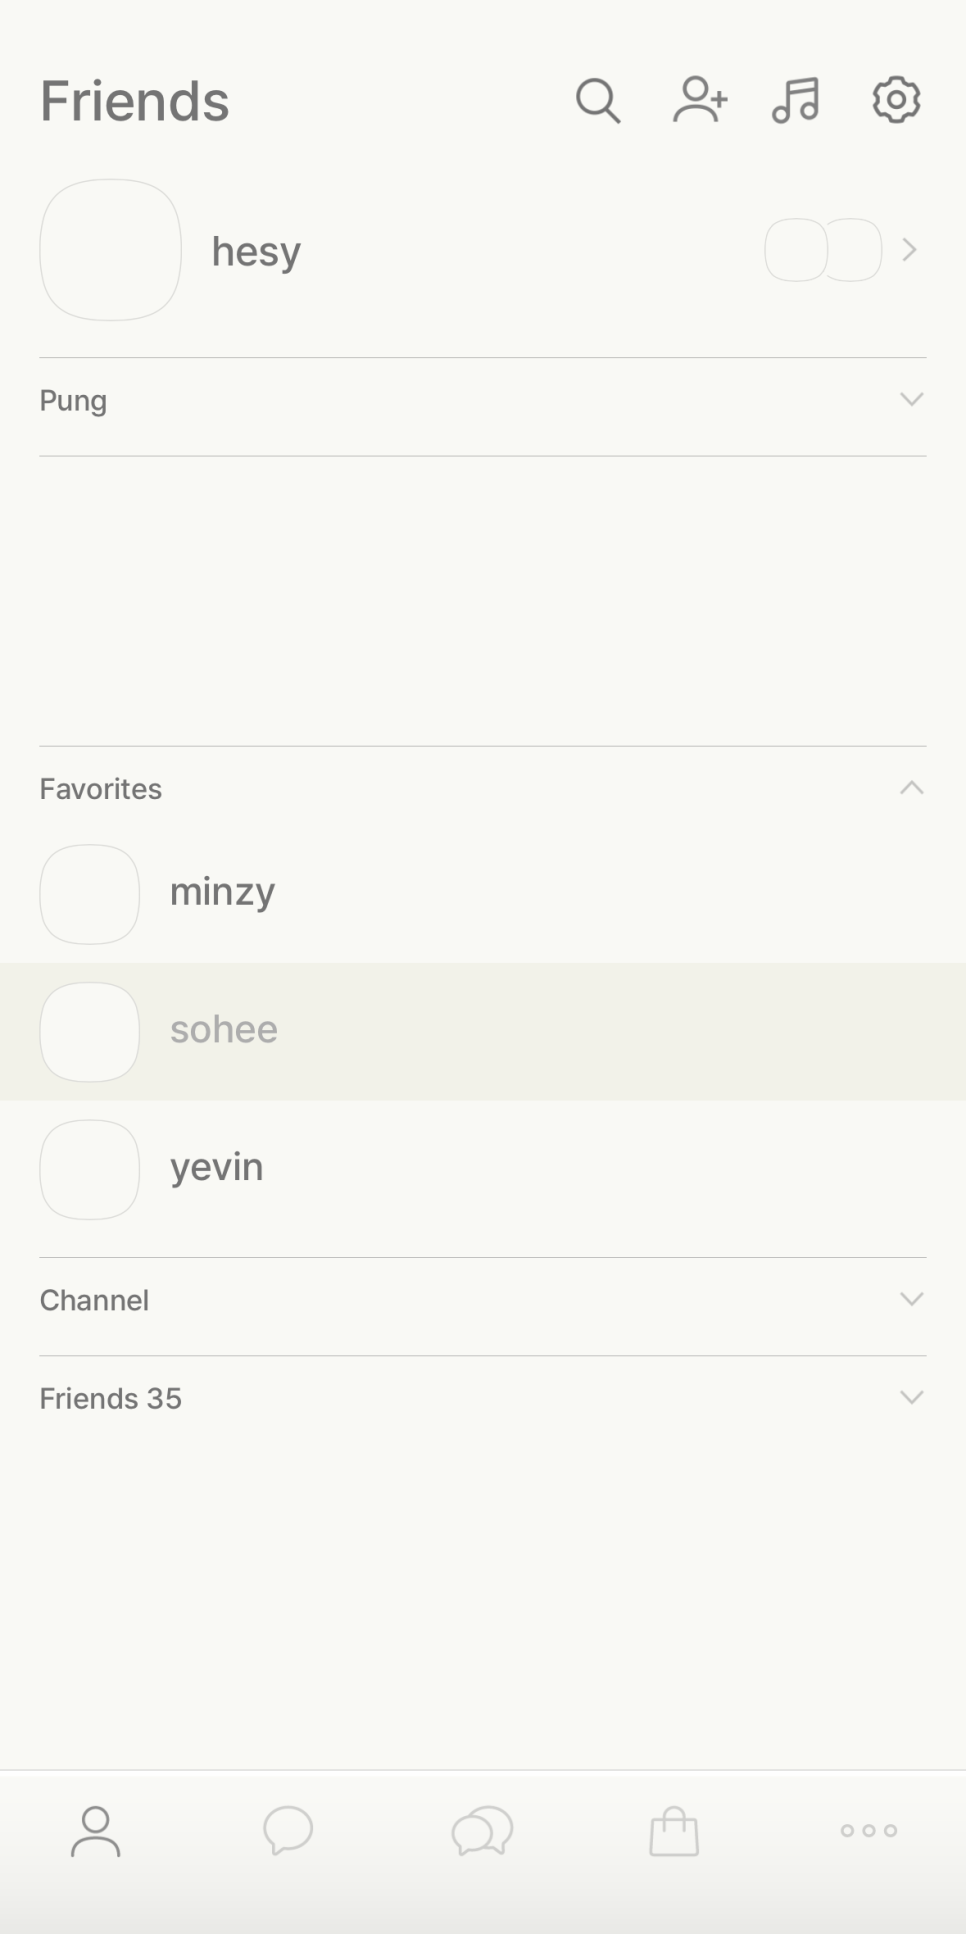
Task: Collapse the Favorites section chevron
Action: point(911,788)
